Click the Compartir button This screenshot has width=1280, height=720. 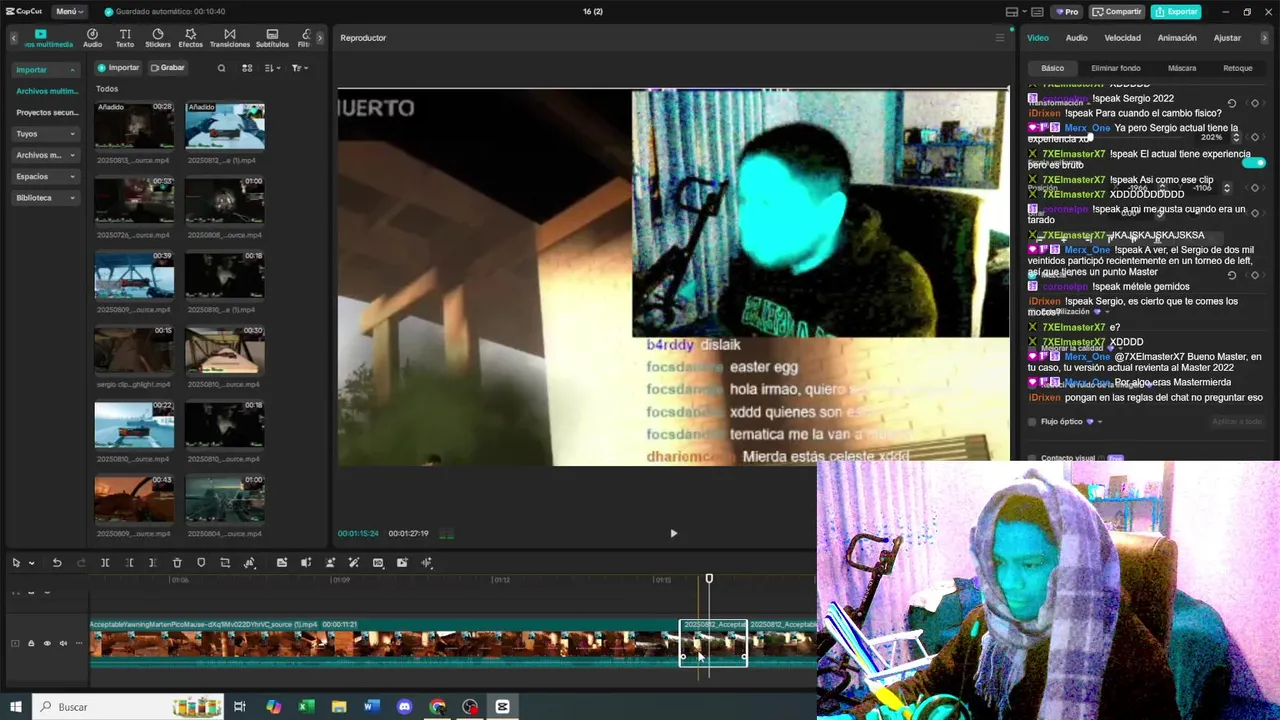(1117, 12)
